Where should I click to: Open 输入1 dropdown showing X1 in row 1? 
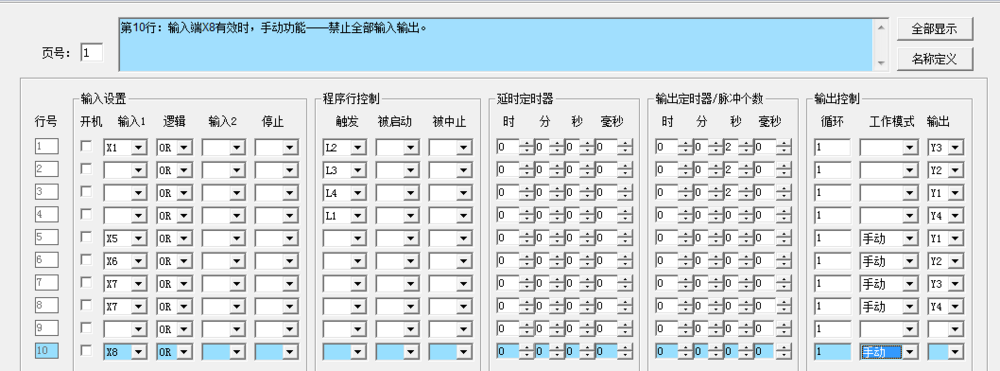(x=126, y=147)
